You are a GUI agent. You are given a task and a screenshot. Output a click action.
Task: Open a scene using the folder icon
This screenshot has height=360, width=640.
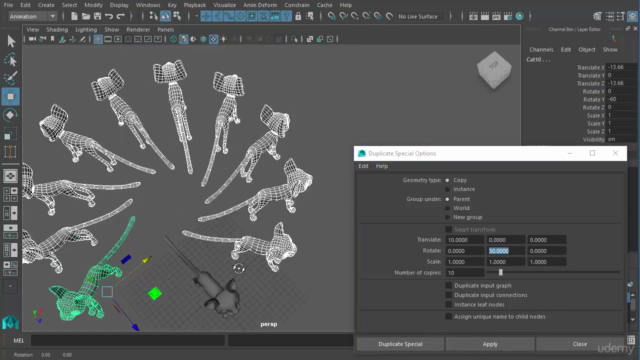86,16
